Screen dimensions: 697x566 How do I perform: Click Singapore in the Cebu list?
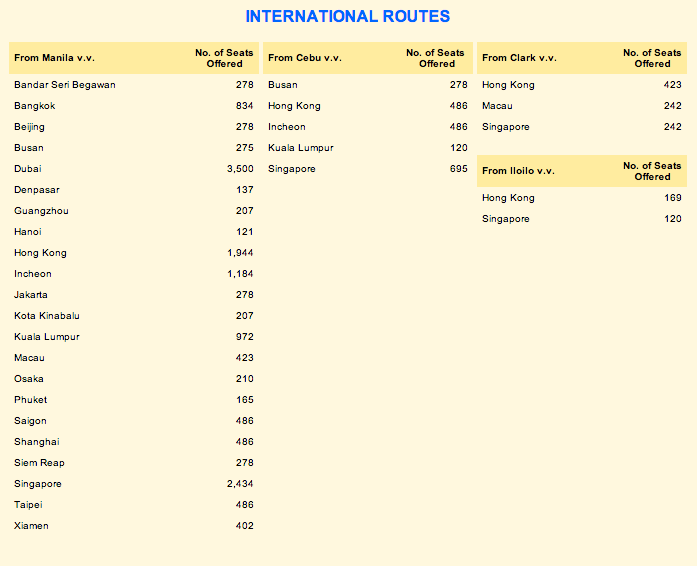292,169
